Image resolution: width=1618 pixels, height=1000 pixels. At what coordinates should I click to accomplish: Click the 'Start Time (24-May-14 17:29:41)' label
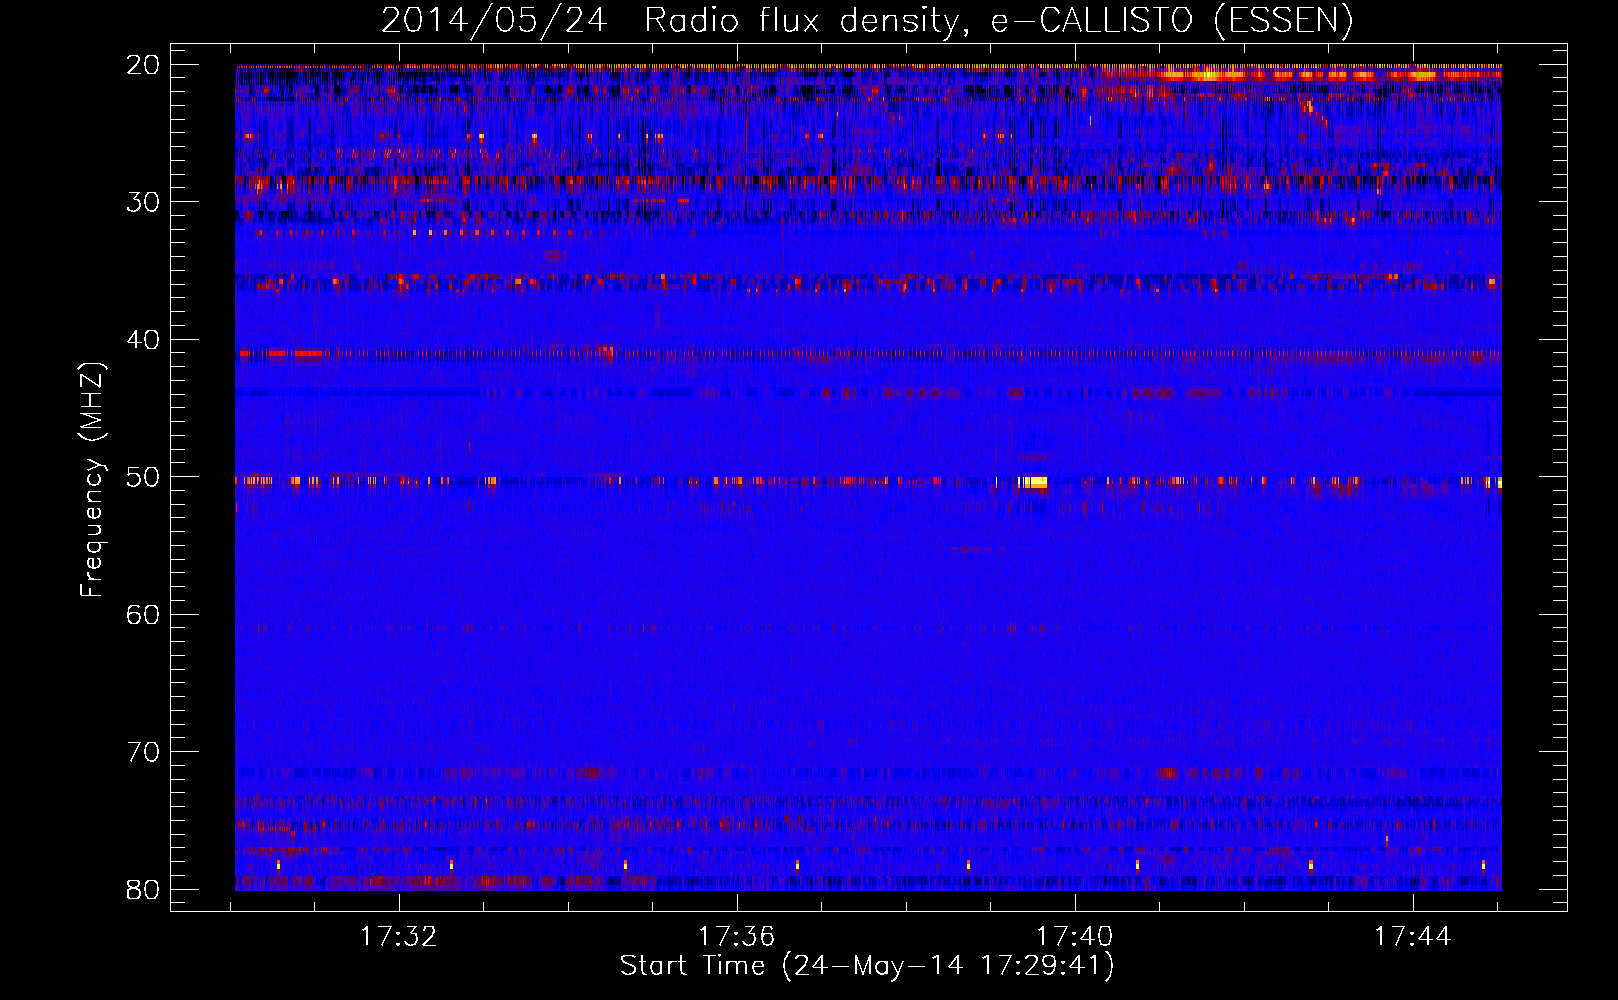867,966
